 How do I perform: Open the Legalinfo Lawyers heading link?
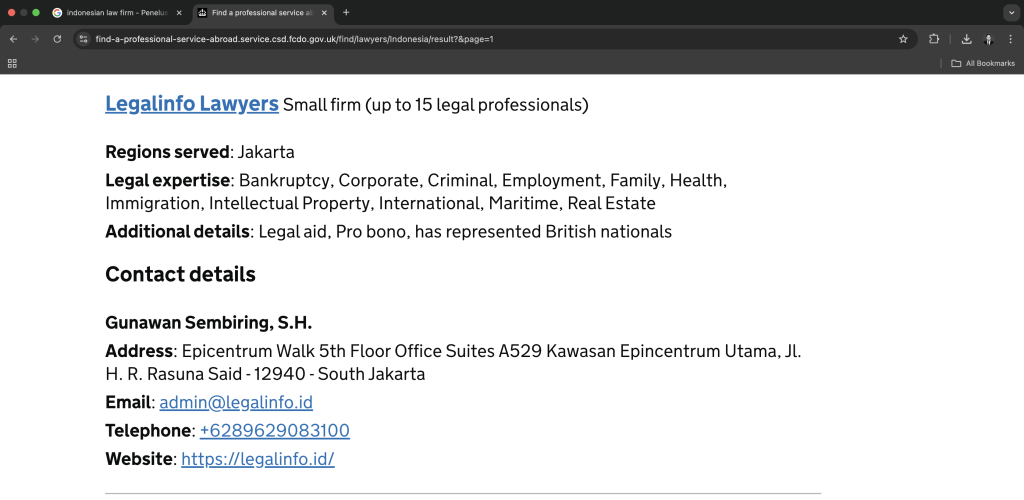pos(191,104)
